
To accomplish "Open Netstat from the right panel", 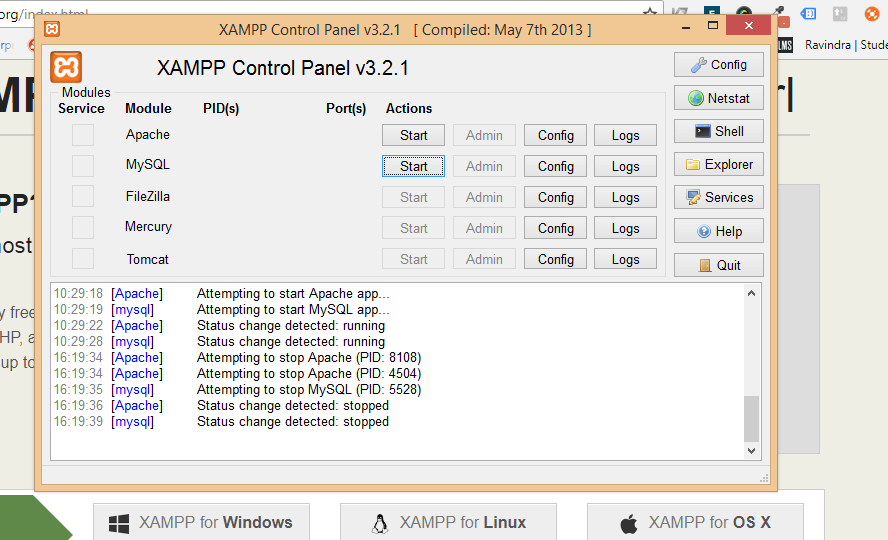I will (x=719, y=98).
